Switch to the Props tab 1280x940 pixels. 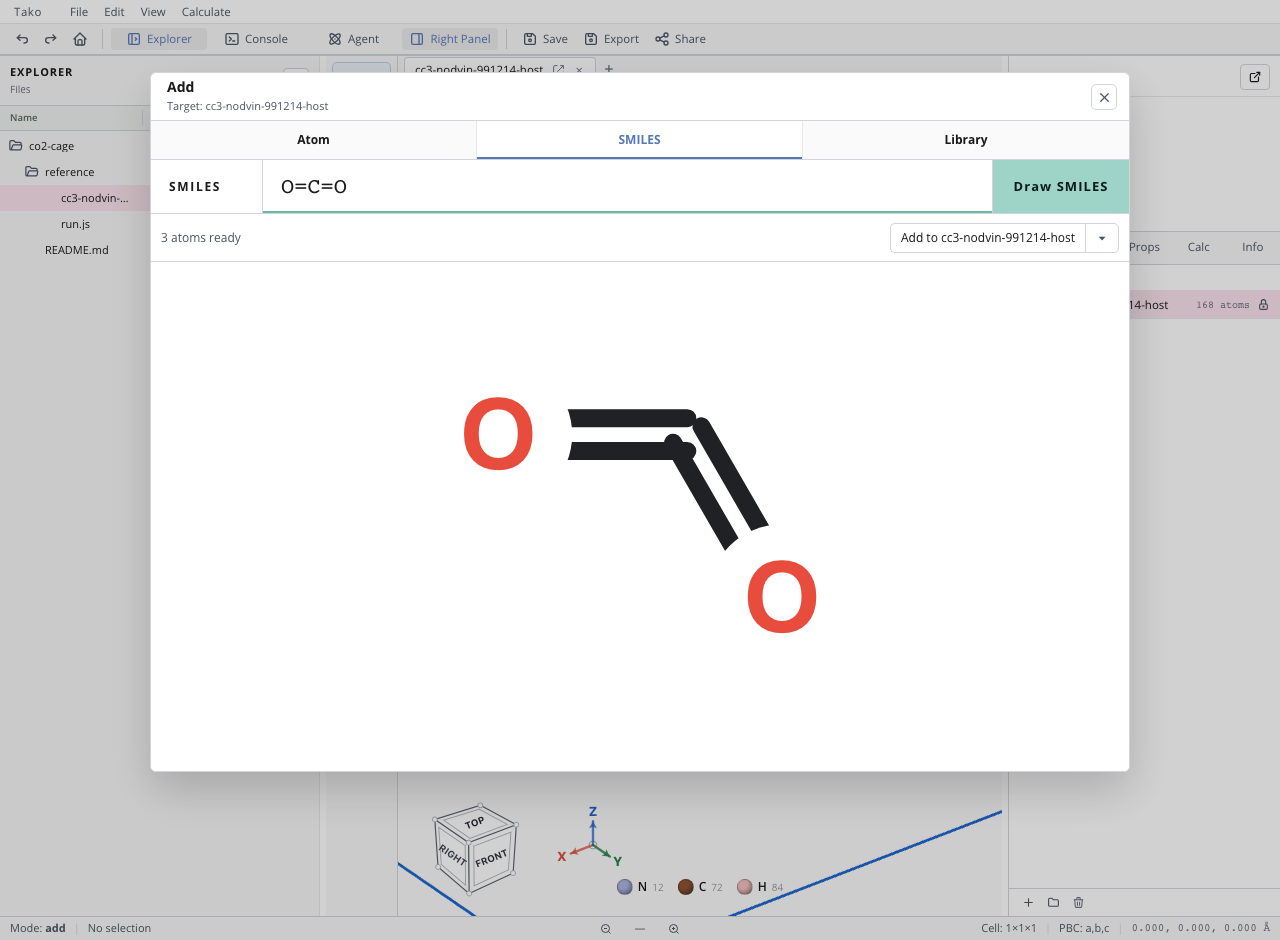pyautogui.click(x=1145, y=247)
